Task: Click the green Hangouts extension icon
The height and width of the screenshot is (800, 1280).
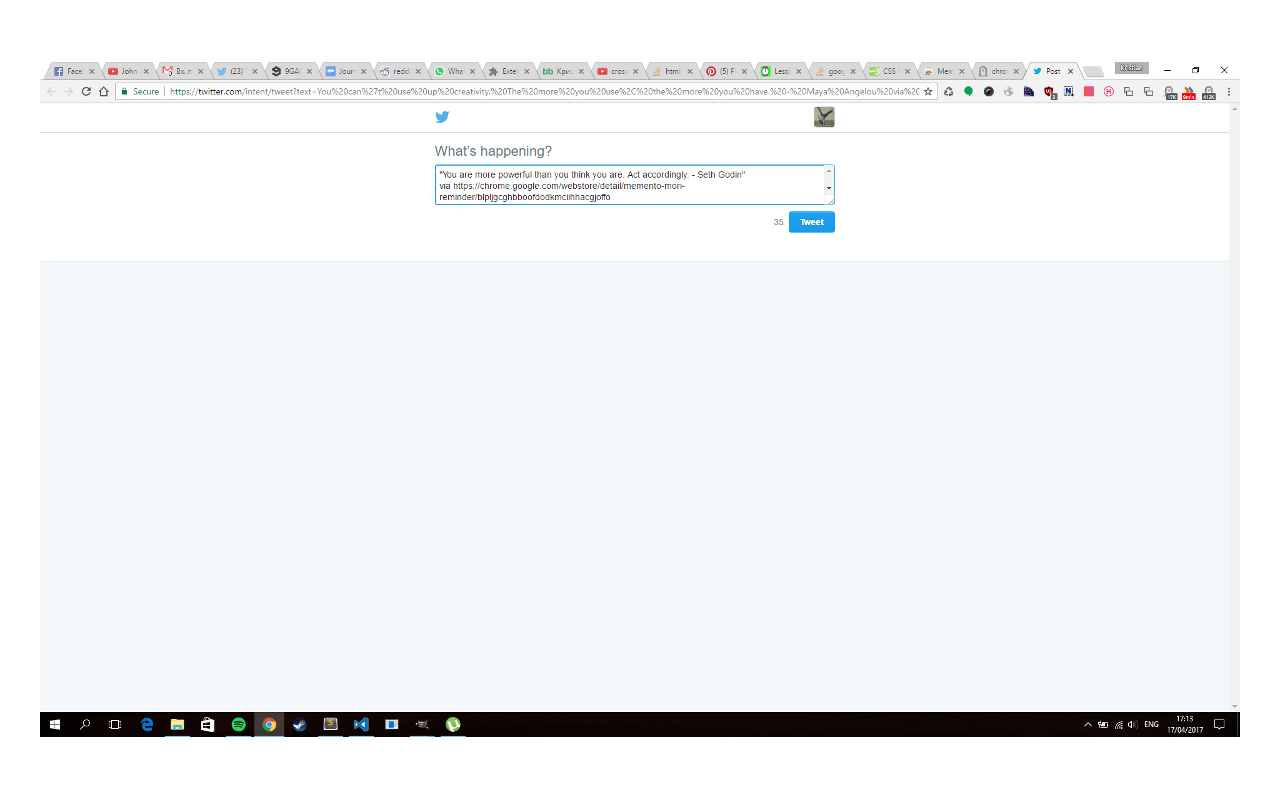Action: tap(968, 91)
